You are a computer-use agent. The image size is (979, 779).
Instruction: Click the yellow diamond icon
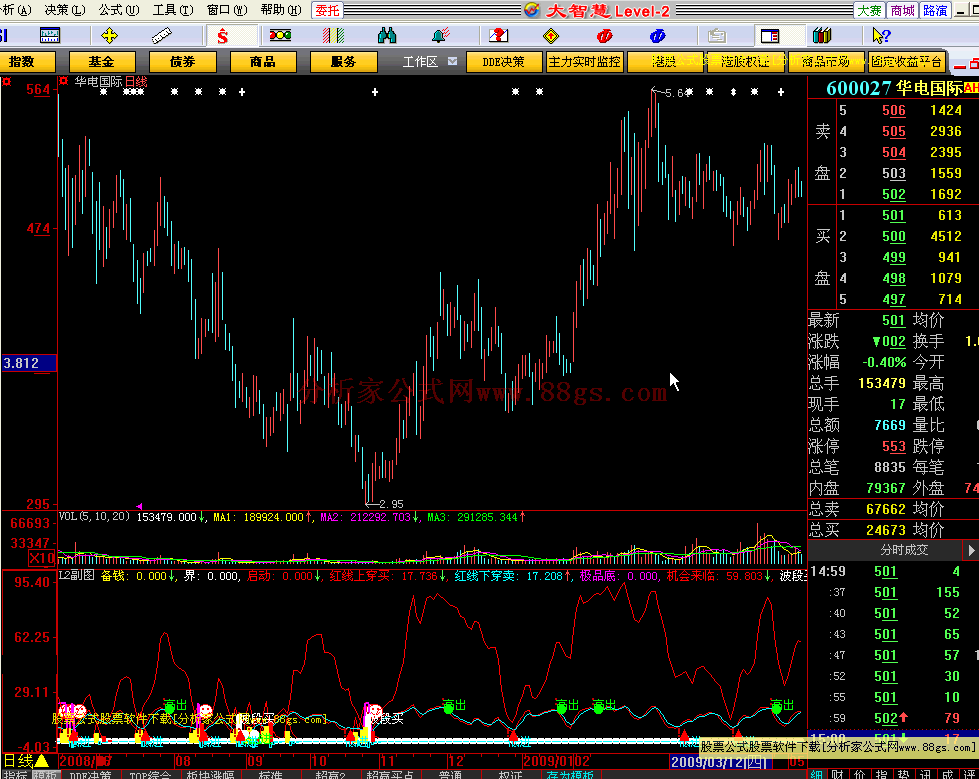[551, 36]
